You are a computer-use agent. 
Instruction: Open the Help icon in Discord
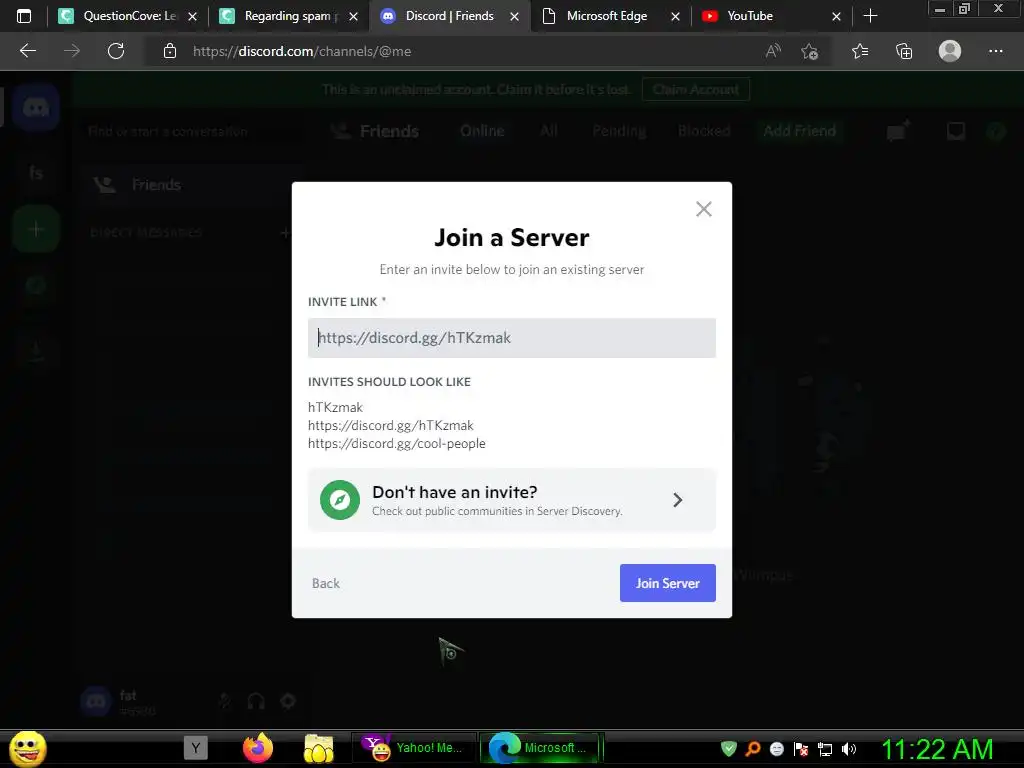pos(996,131)
